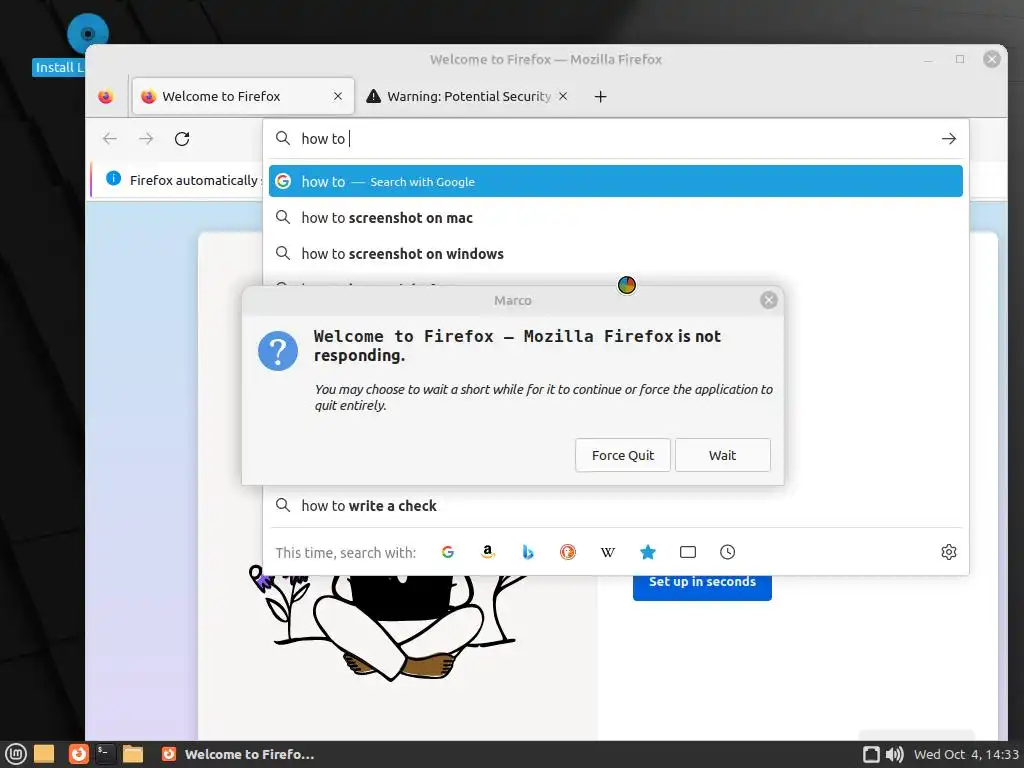This screenshot has height=768, width=1024.
Task: Click the system tray notification icon
Action: pyautogui.click(x=871, y=754)
